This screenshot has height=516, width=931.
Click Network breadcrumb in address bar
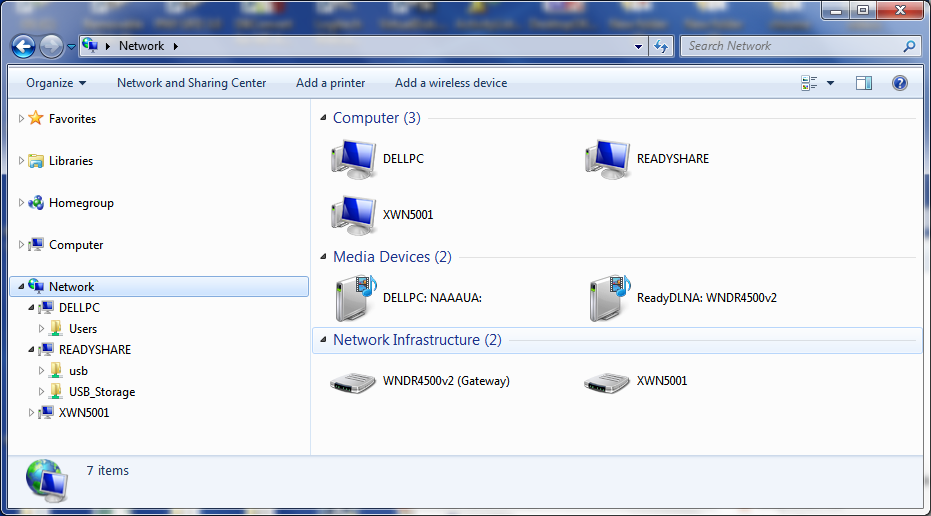click(x=141, y=46)
